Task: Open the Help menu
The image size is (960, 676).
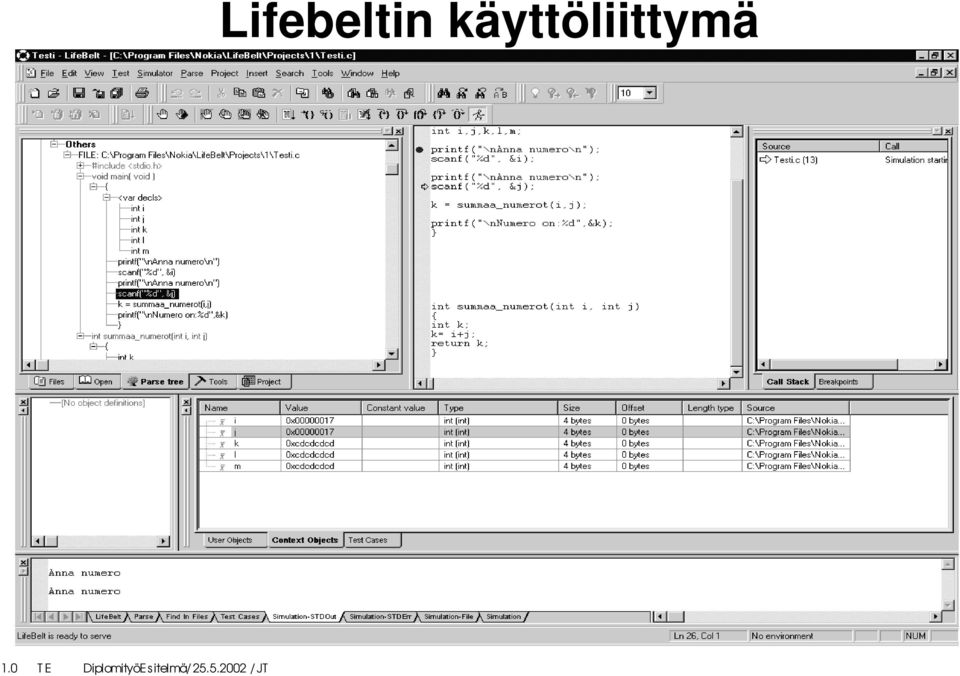Action: pos(390,73)
